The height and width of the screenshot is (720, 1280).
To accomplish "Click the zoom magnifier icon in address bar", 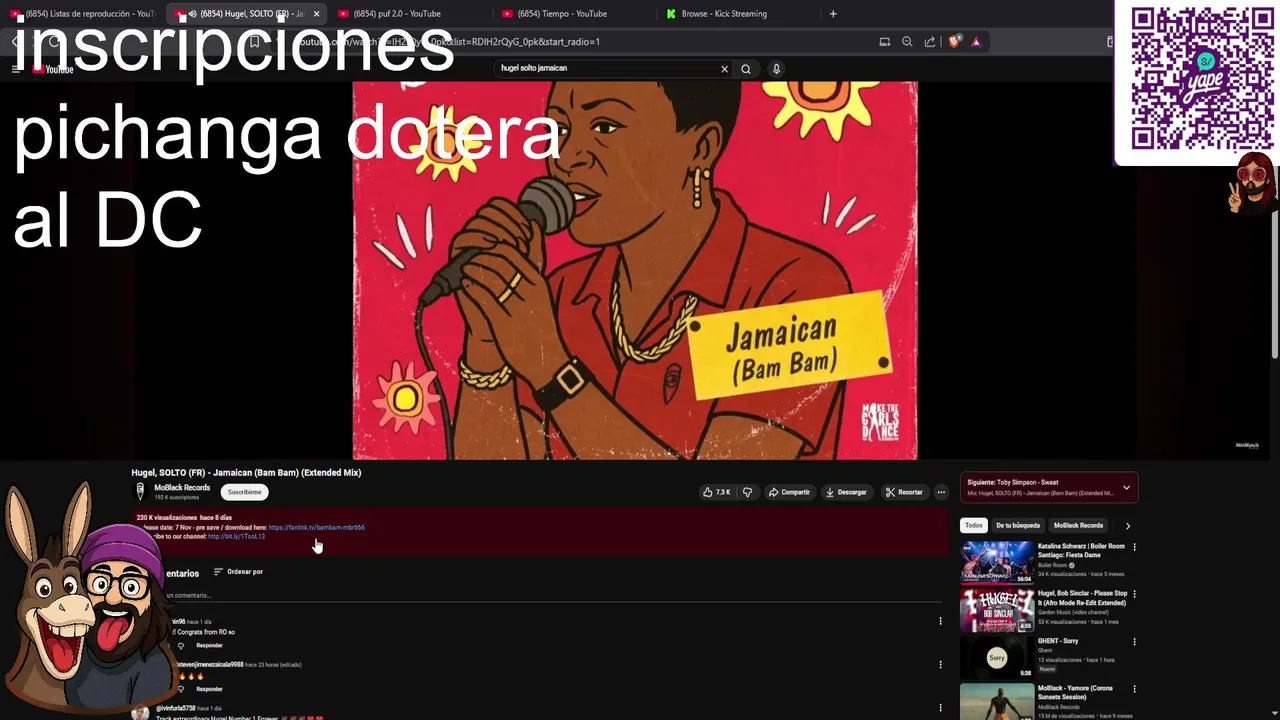I will point(907,42).
